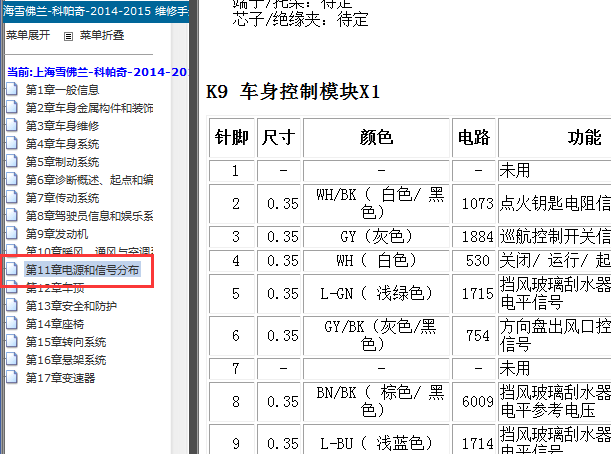Click color cell GY（灰色）
This screenshot has height=454, width=611.
click(x=376, y=237)
